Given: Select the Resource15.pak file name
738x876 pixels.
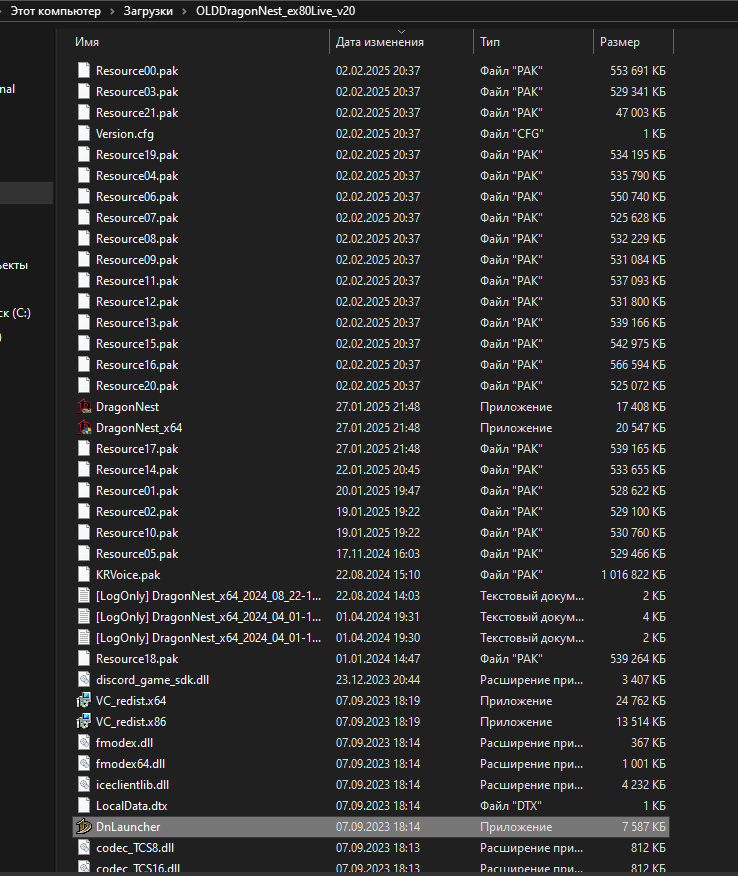Looking at the screenshot, I should 137,344.
